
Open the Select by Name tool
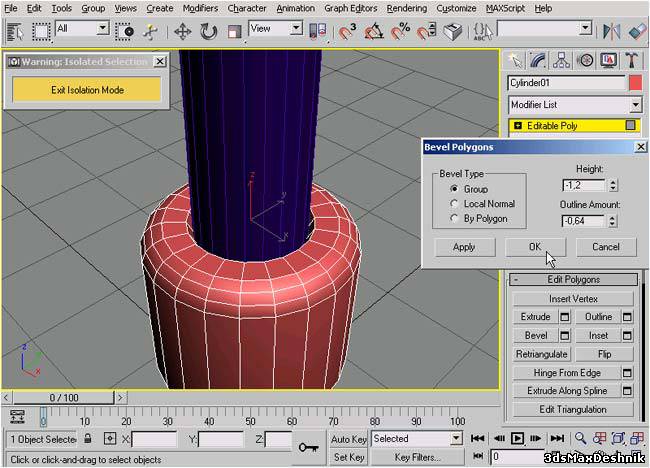point(15,32)
